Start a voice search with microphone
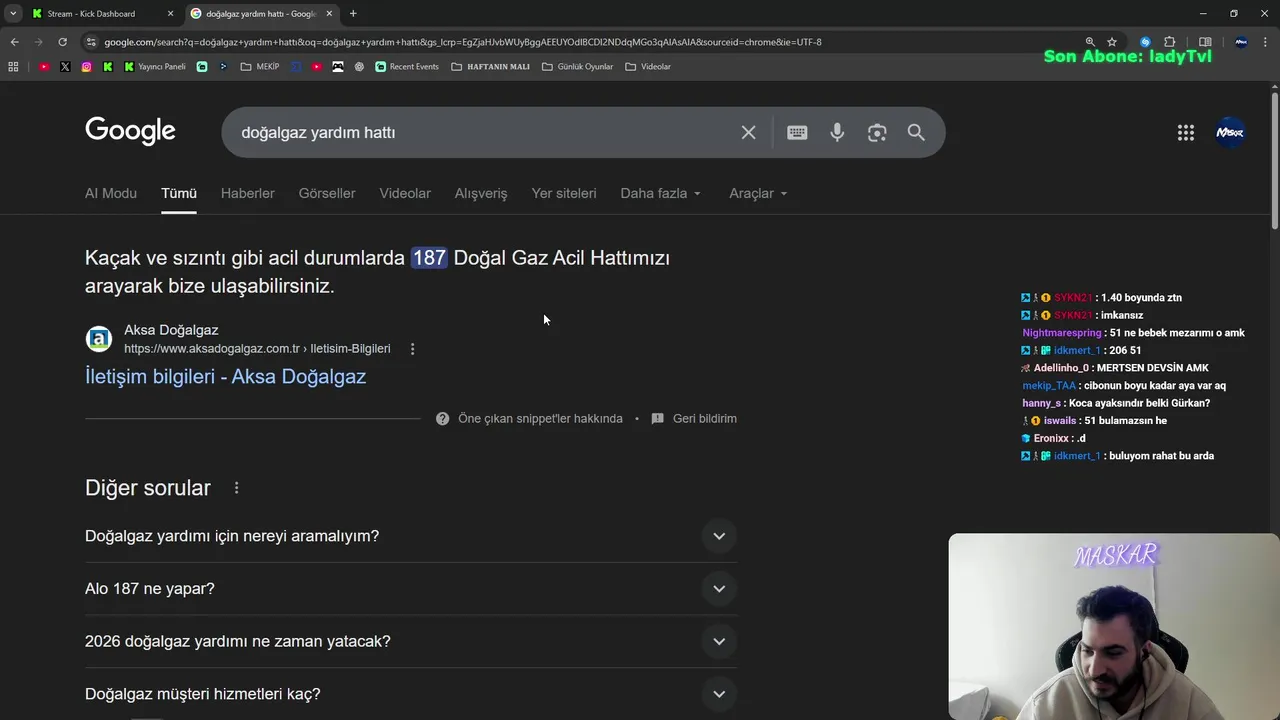 click(x=837, y=132)
